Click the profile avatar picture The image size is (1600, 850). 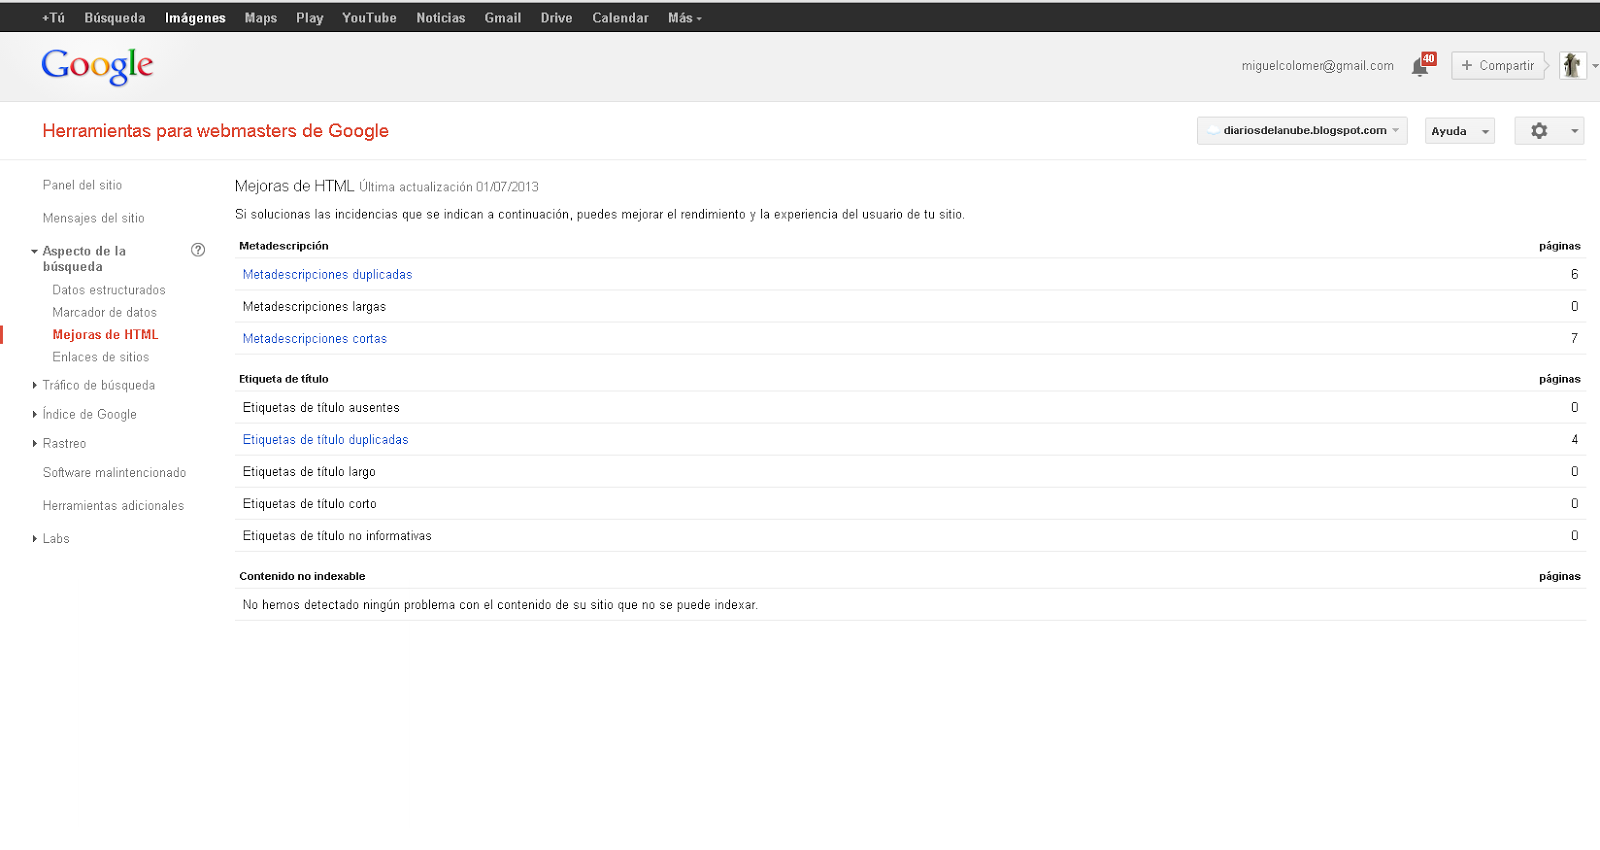point(1572,66)
